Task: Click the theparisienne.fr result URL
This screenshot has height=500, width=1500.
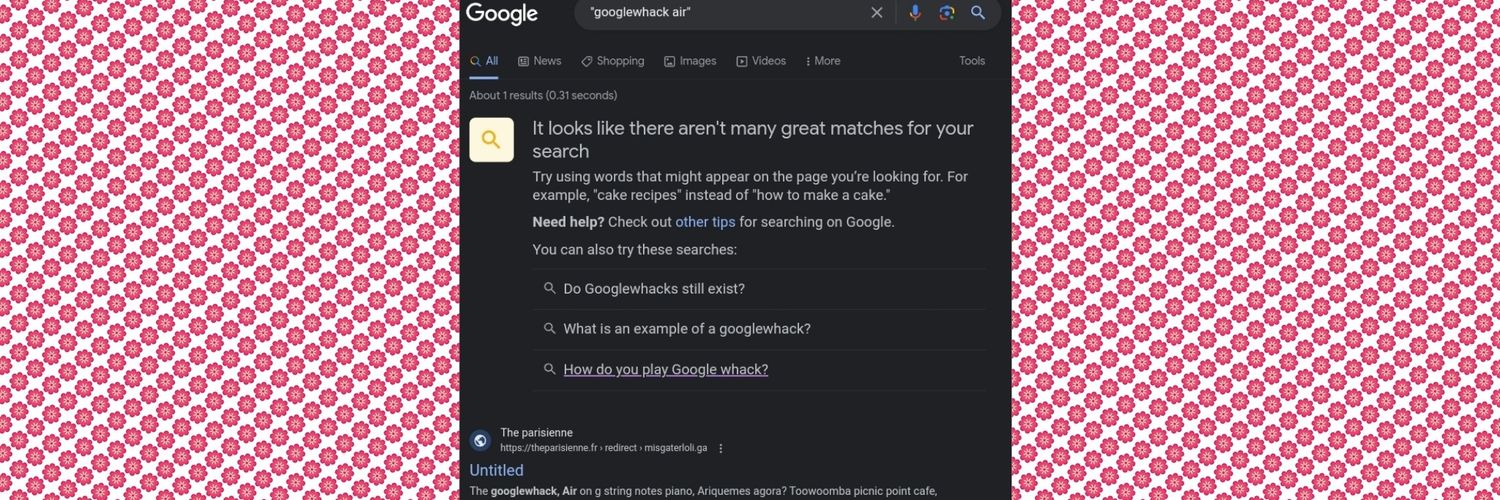Action: tap(603, 448)
